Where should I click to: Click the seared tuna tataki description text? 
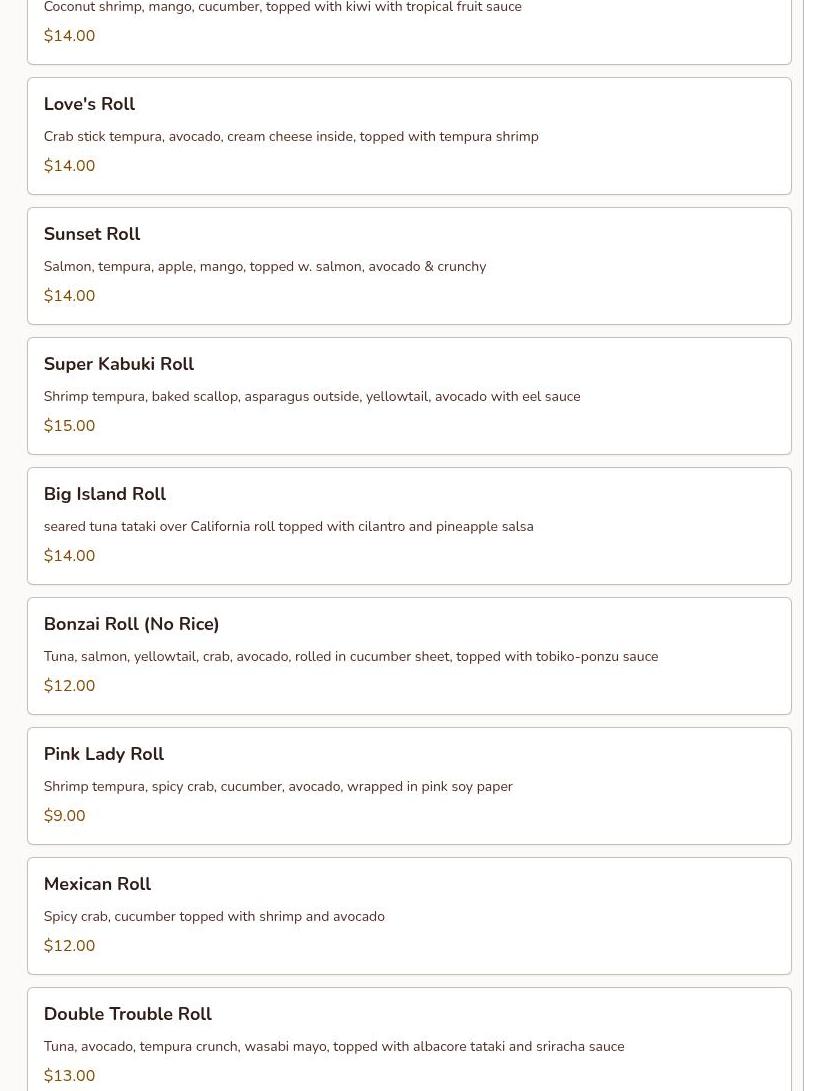[288, 526]
